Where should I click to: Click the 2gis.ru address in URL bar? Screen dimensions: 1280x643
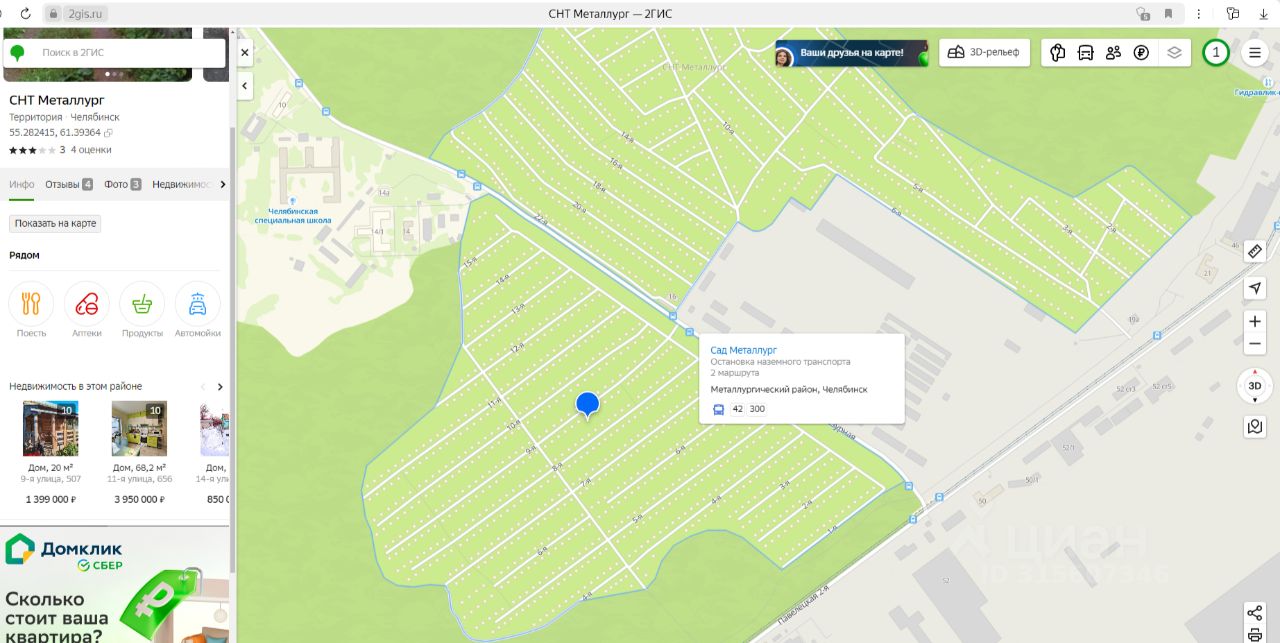(x=86, y=14)
